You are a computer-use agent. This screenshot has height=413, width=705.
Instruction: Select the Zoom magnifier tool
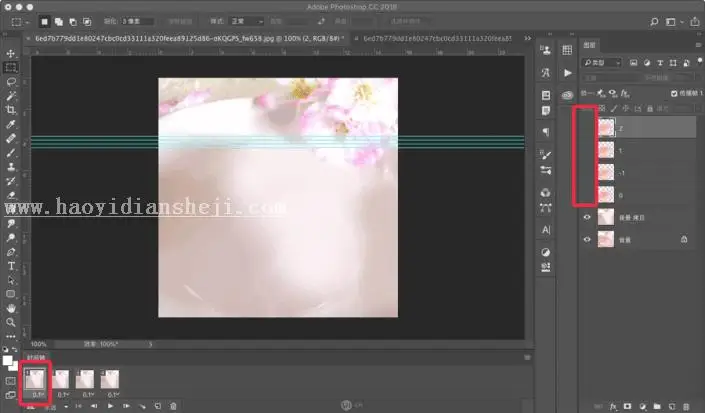click(11, 322)
